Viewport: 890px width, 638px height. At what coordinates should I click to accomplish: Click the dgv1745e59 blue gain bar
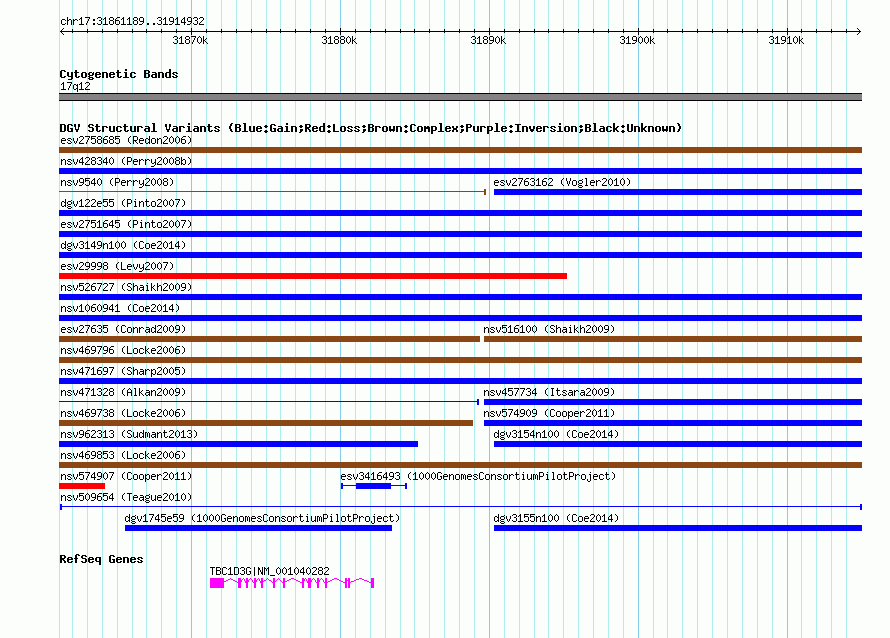tap(258, 528)
